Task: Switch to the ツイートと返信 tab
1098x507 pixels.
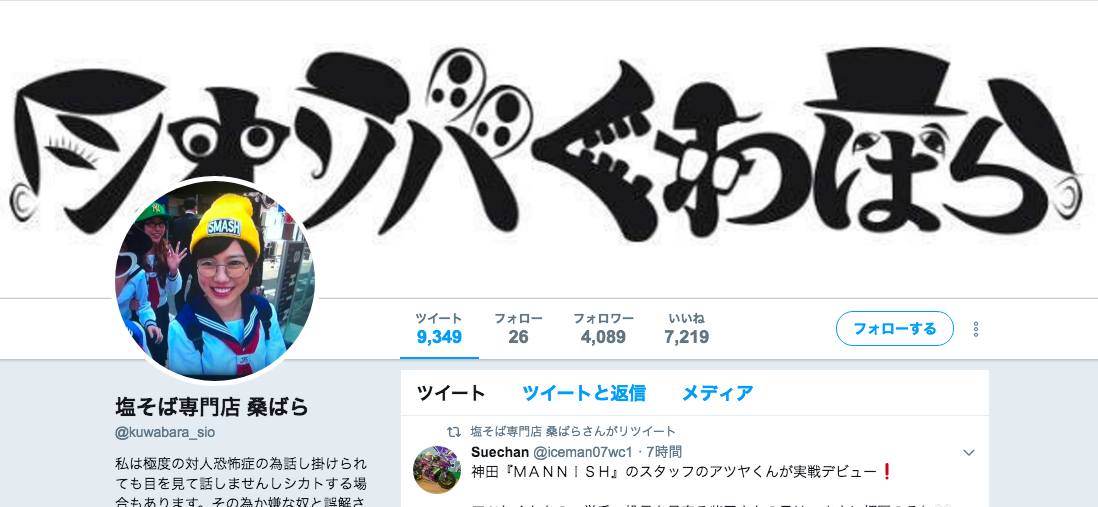Action: [x=584, y=393]
